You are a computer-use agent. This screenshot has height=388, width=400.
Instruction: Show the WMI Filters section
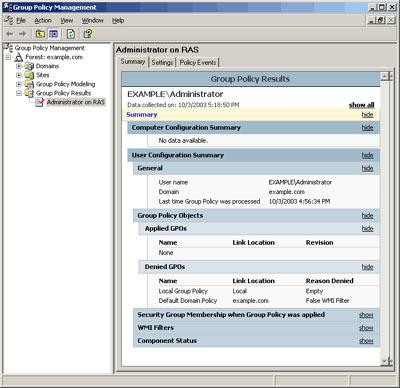point(366,328)
